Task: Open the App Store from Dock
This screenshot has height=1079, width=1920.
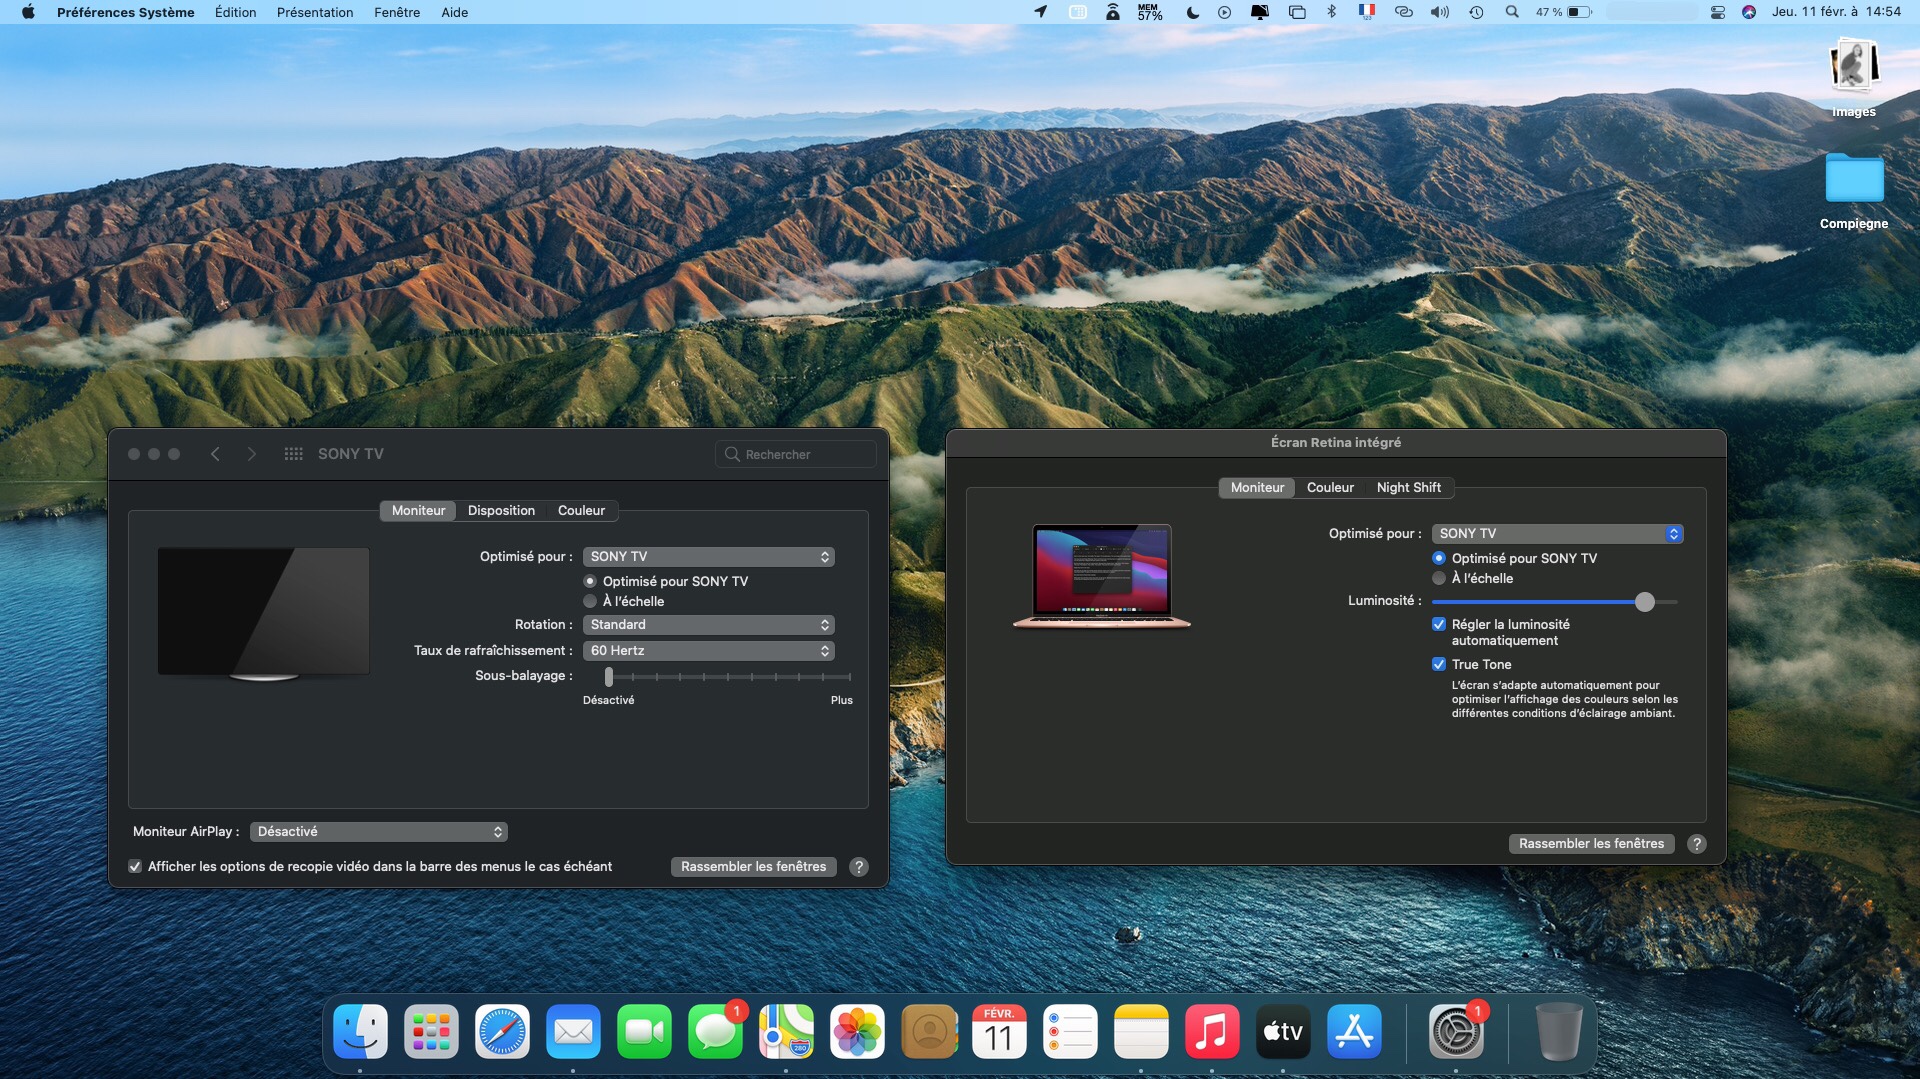Action: 1354,1032
